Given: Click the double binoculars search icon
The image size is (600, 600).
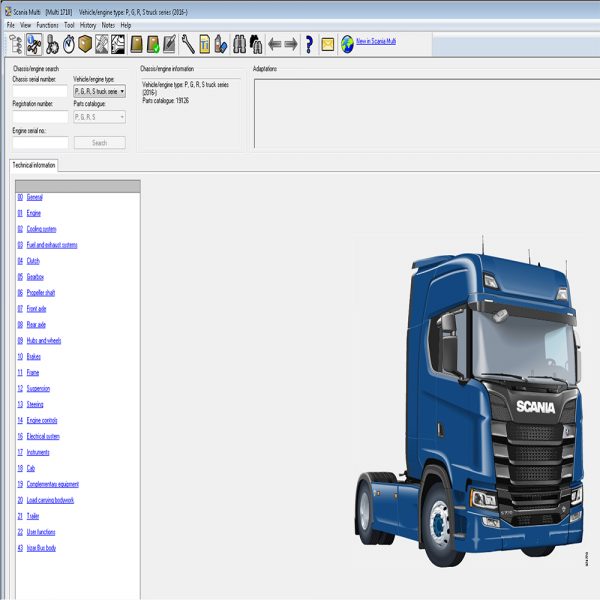Looking at the screenshot, I should [x=256, y=44].
